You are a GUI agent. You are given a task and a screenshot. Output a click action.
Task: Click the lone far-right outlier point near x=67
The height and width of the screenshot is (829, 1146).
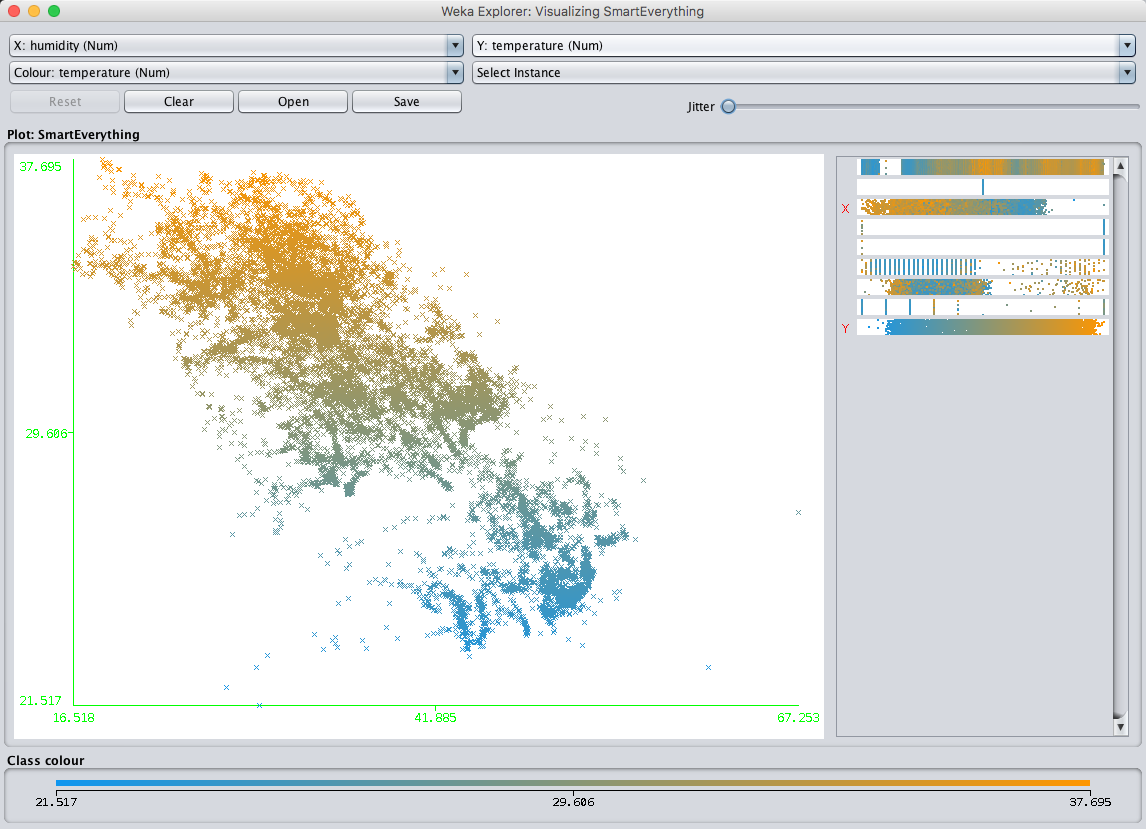(798, 512)
